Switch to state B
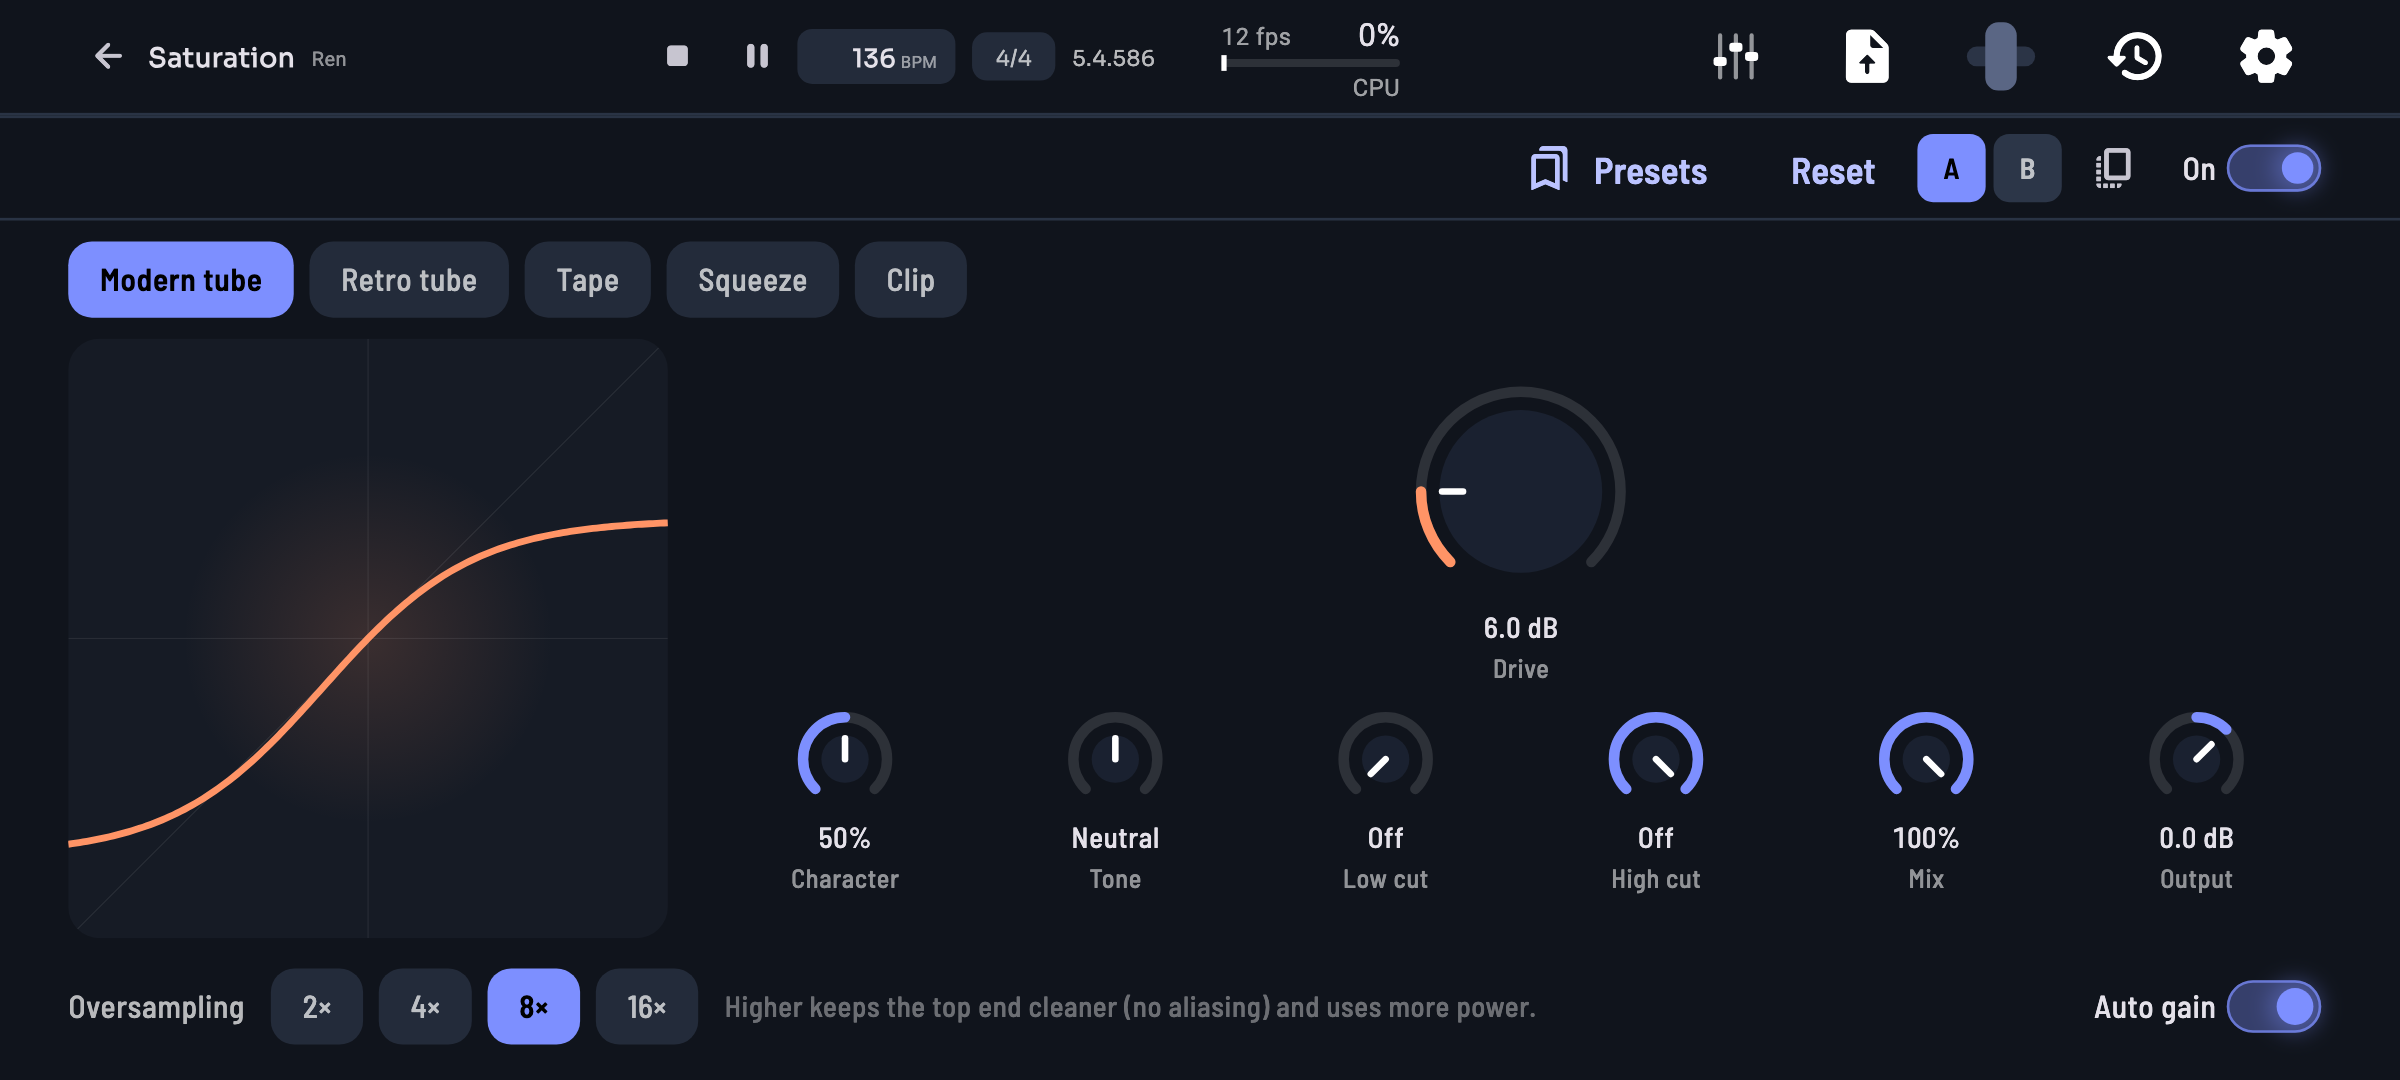This screenshot has width=2400, height=1080. click(2027, 169)
